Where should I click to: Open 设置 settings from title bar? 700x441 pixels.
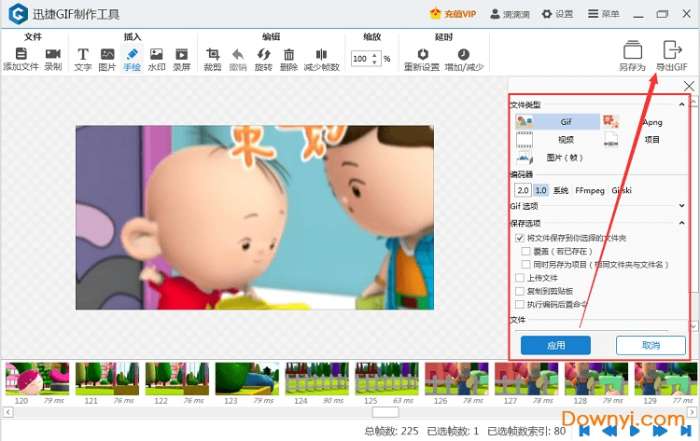(559, 14)
